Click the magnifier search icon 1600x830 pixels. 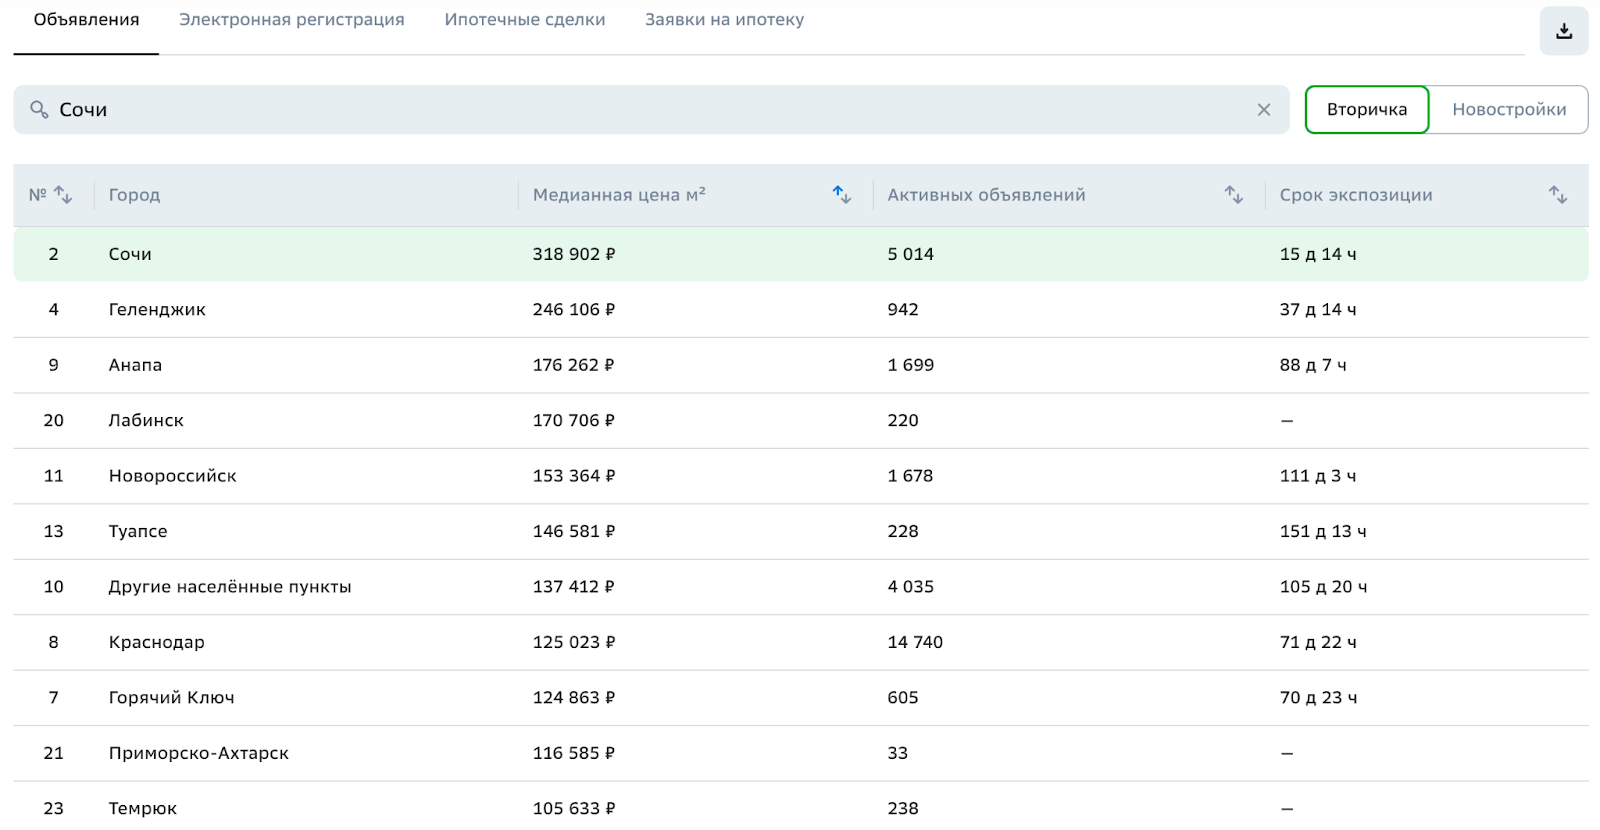[39, 110]
